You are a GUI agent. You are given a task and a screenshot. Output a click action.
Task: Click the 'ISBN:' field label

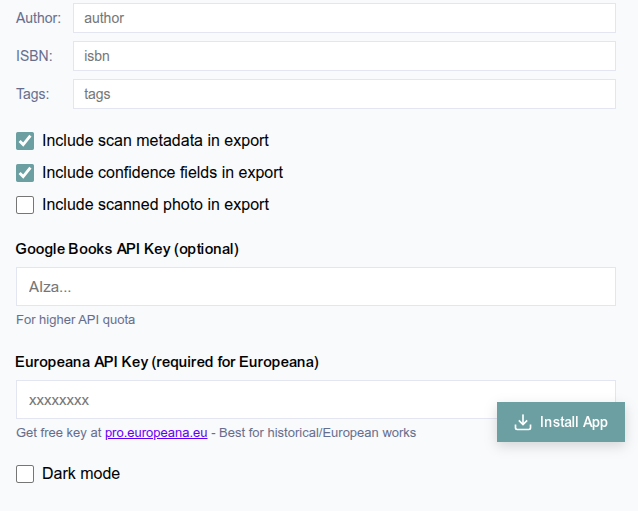34,56
